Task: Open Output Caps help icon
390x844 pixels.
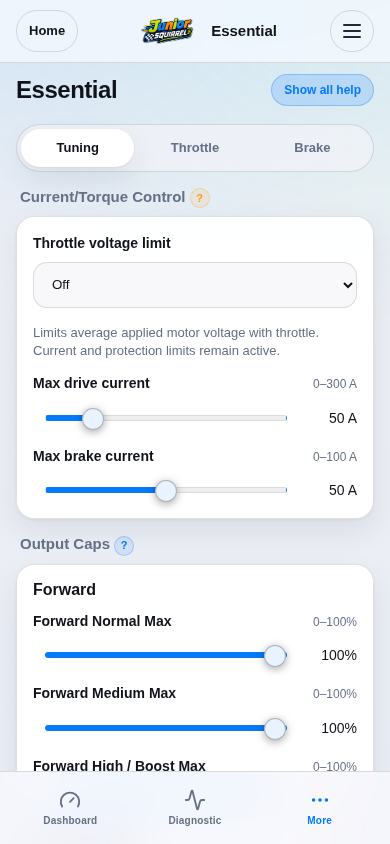Action: click(124, 546)
